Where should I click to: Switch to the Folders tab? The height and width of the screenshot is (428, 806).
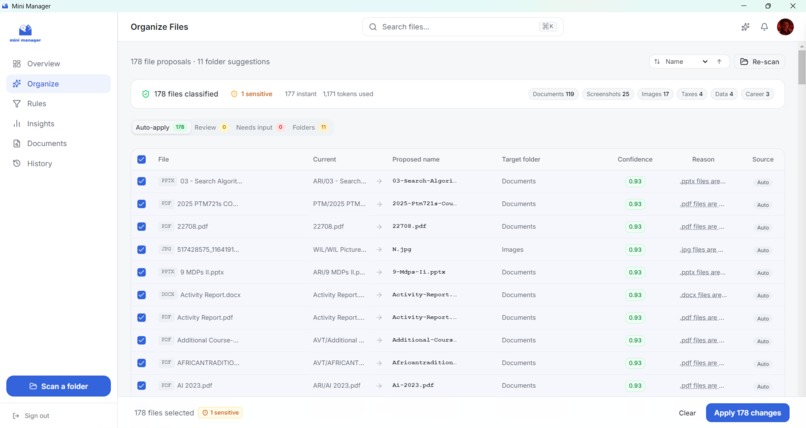click(x=309, y=127)
